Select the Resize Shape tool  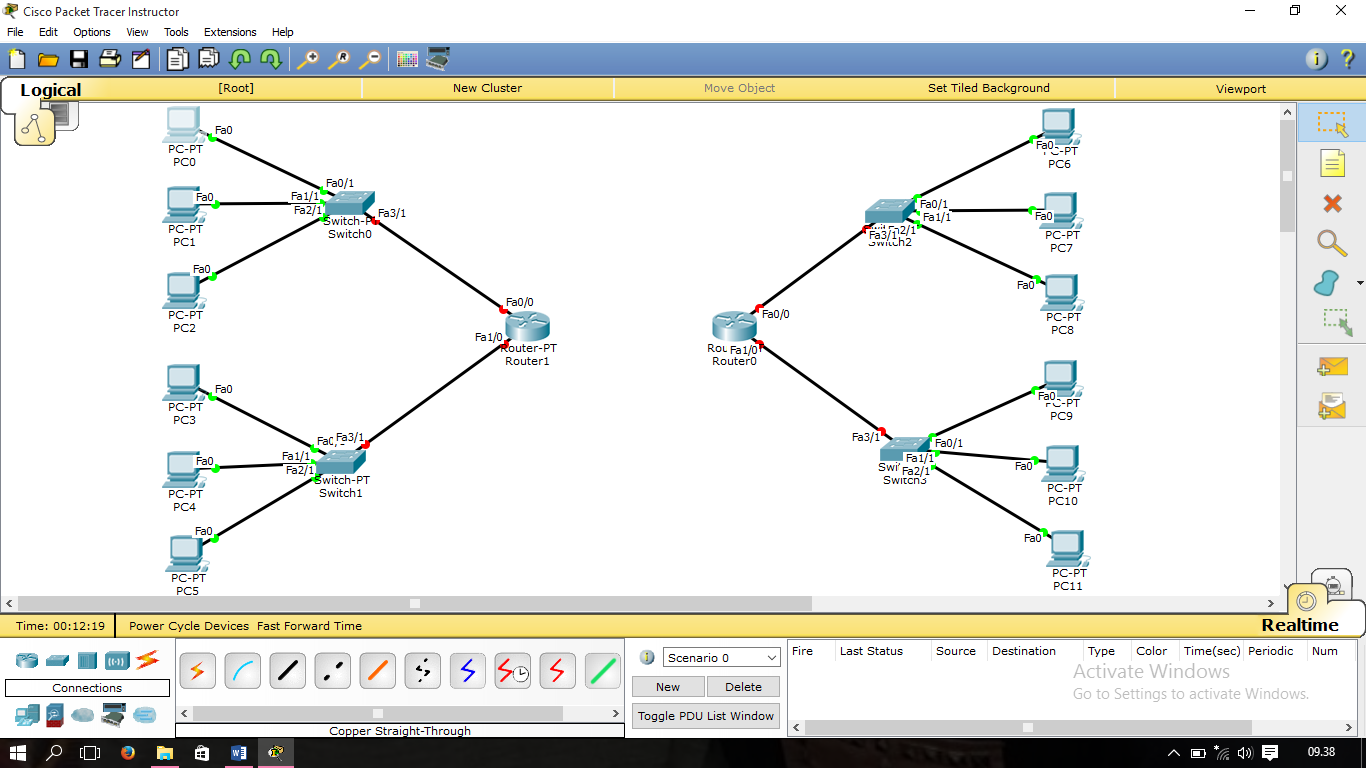coord(1332,315)
